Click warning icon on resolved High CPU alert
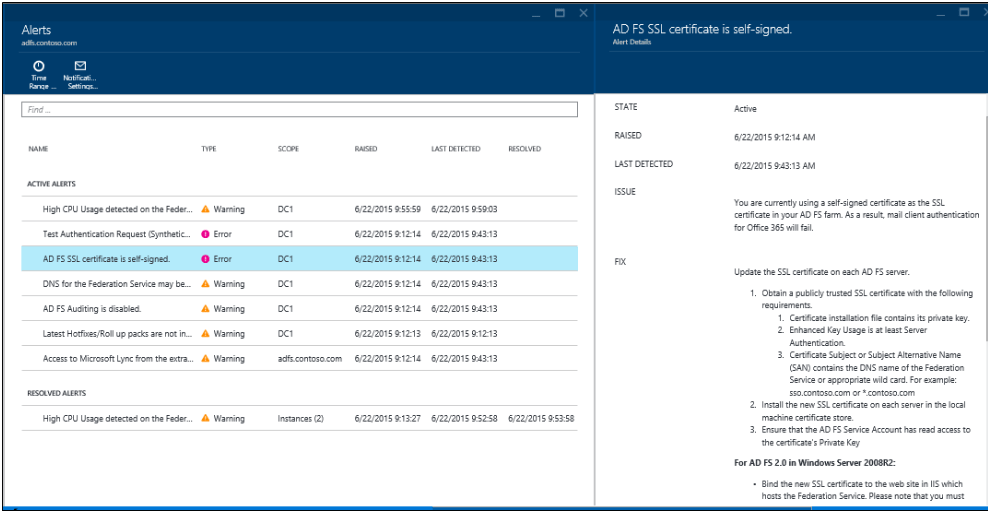 (x=206, y=419)
